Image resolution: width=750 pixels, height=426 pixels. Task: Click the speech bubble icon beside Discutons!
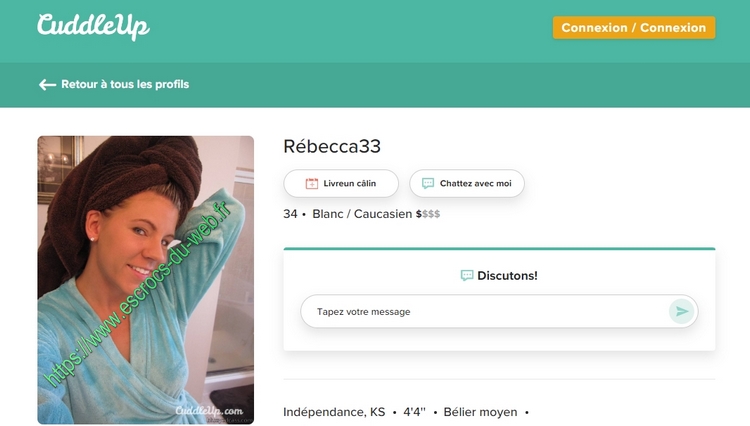467,275
